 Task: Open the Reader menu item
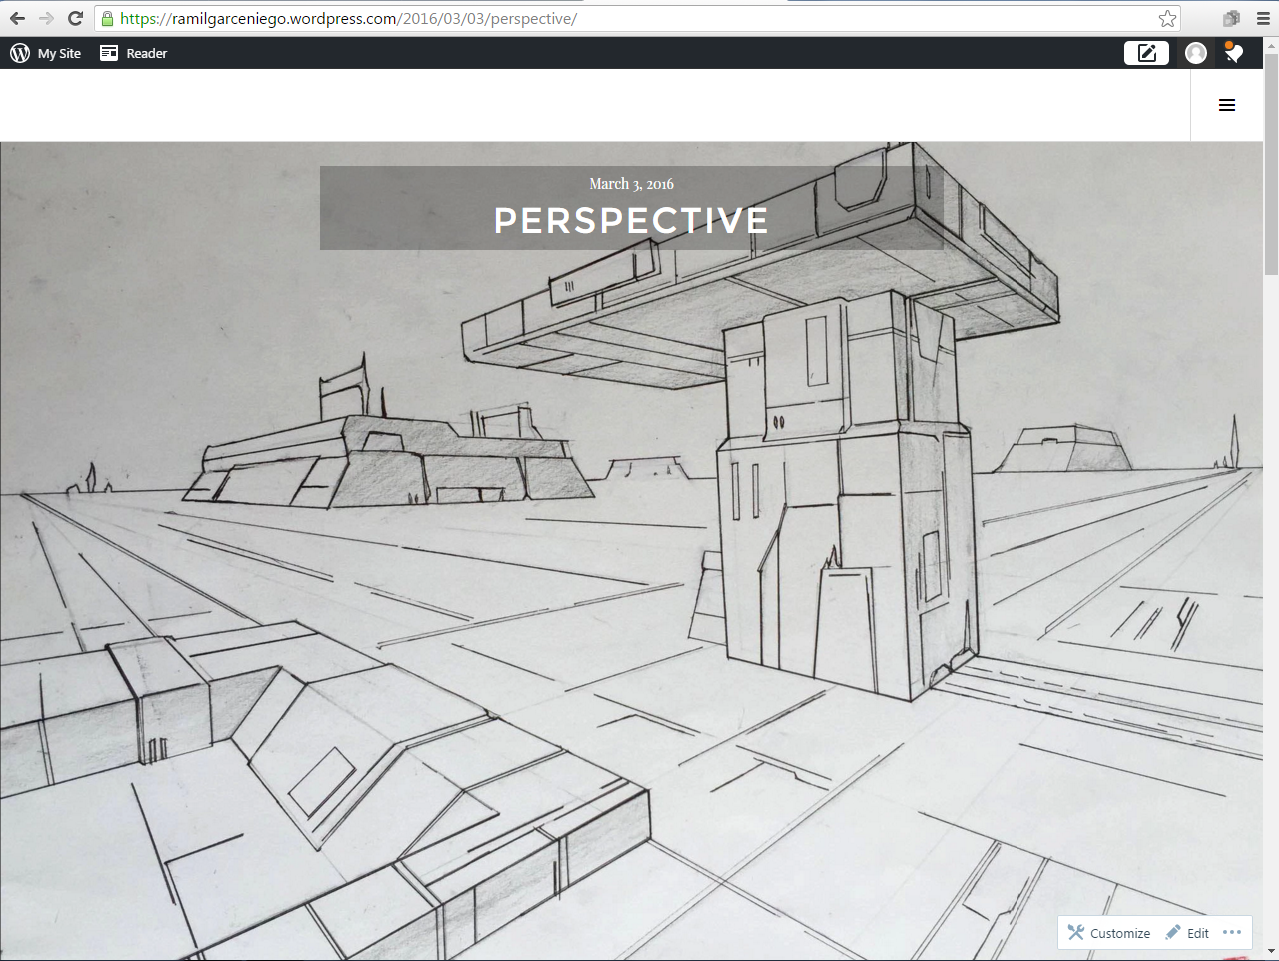[144, 53]
